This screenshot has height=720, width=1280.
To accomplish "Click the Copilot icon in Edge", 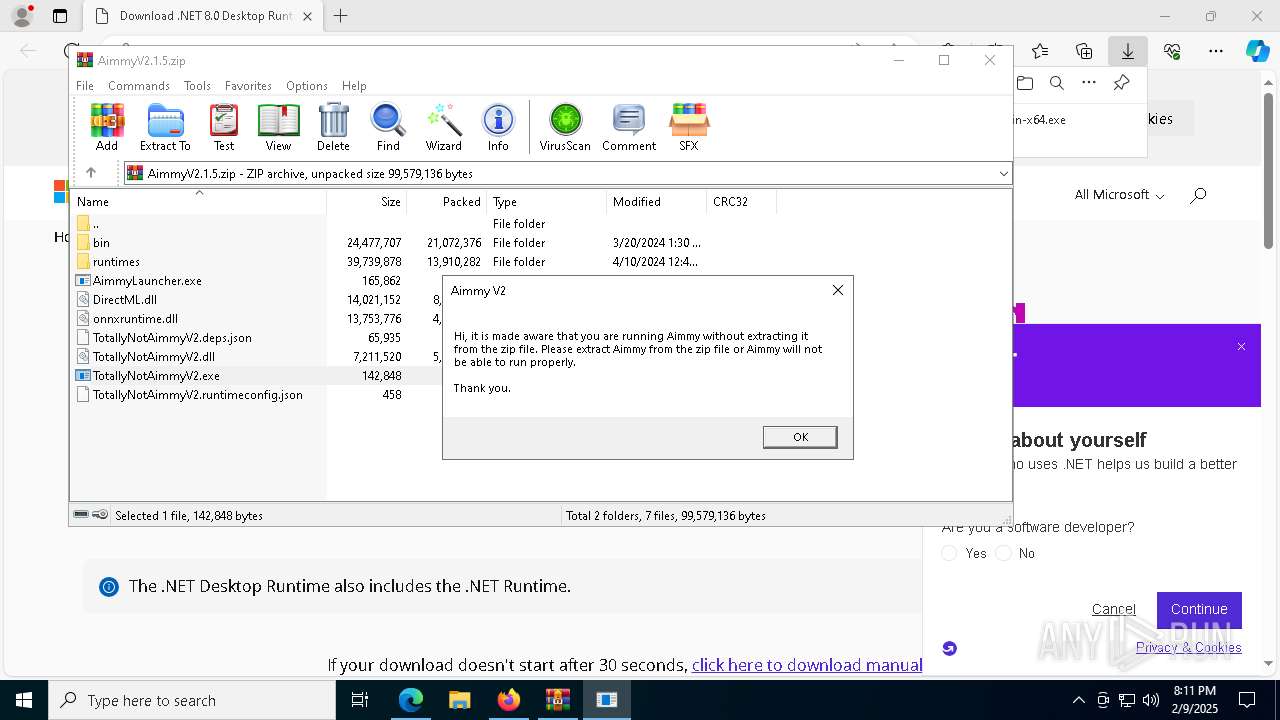I will coord(1257,51).
